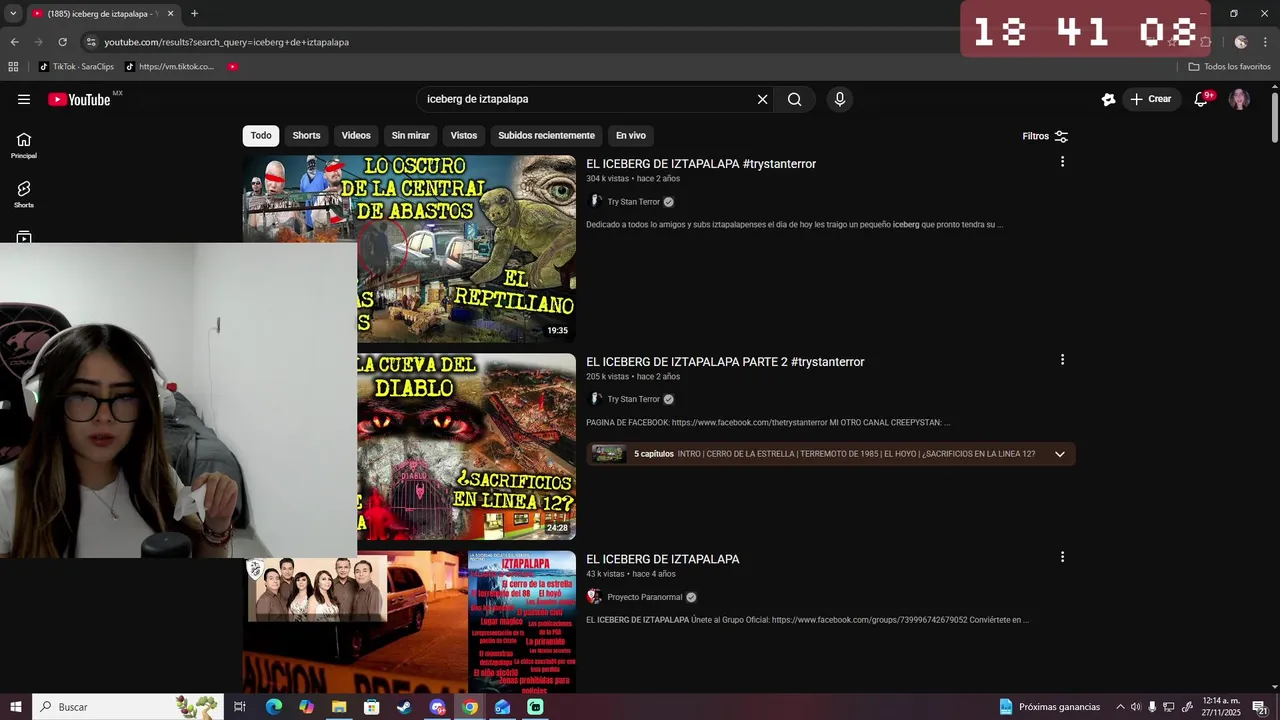Open TikTok - SaraClips bookmark
The image size is (1280, 720).
click(76, 67)
